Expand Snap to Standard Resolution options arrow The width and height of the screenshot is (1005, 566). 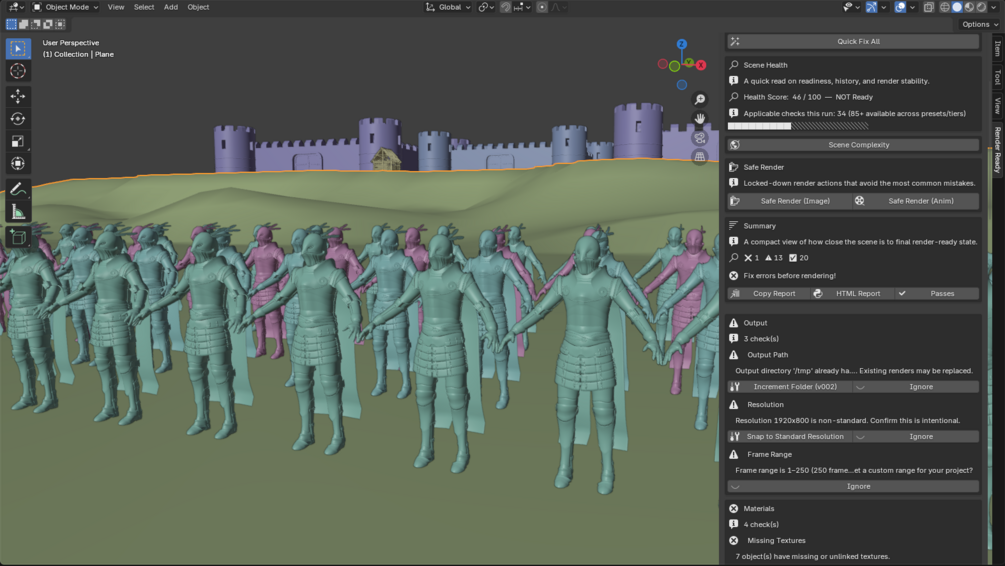point(860,437)
